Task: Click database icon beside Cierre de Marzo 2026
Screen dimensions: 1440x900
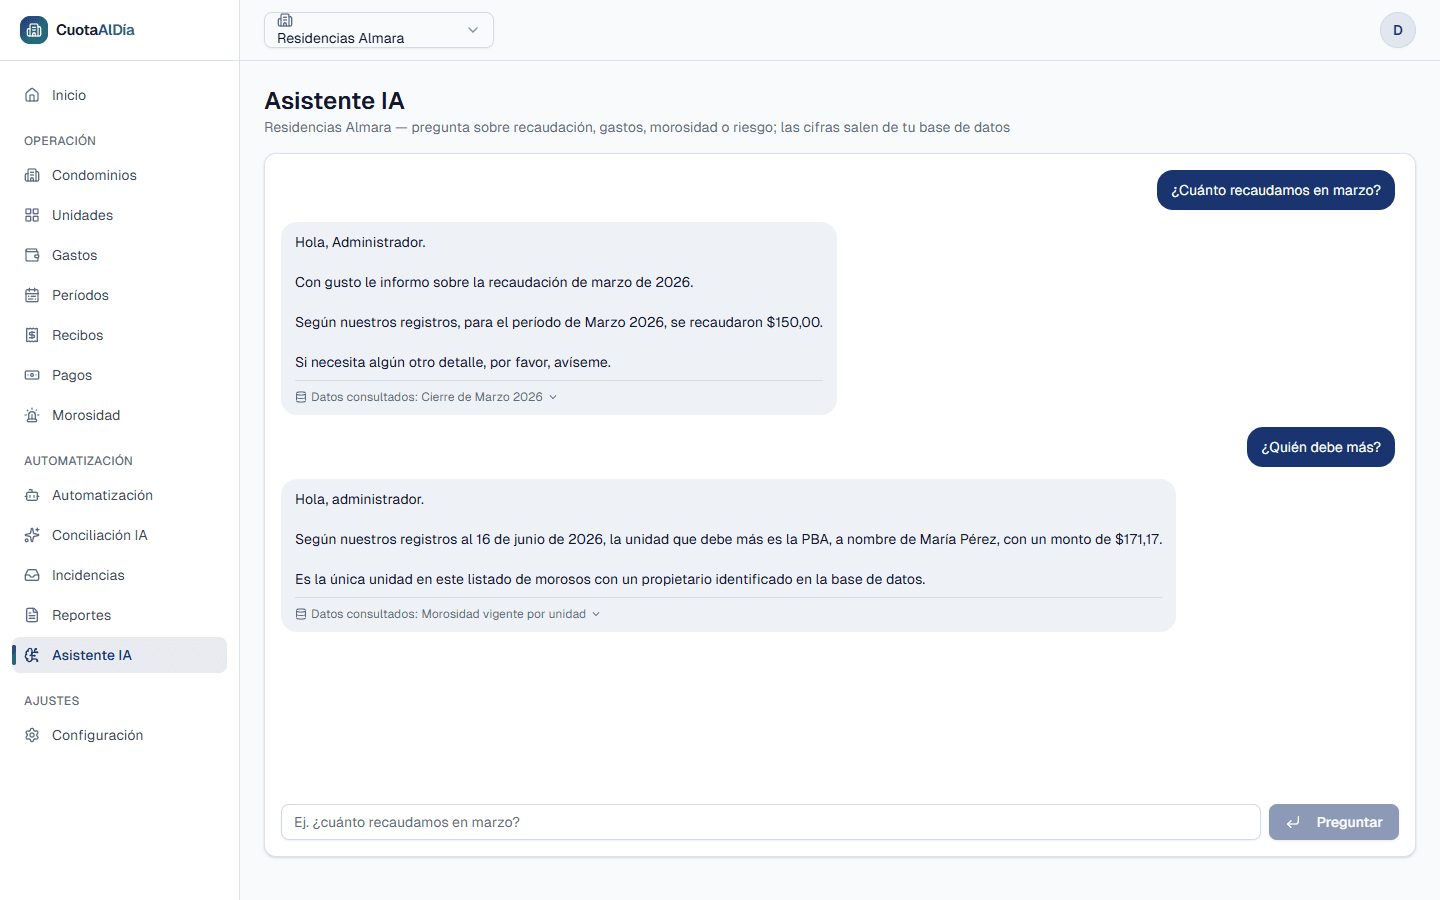Action: click(301, 397)
